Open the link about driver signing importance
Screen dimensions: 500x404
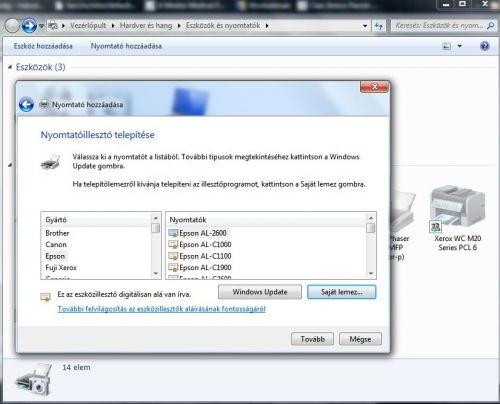coord(161,309)
